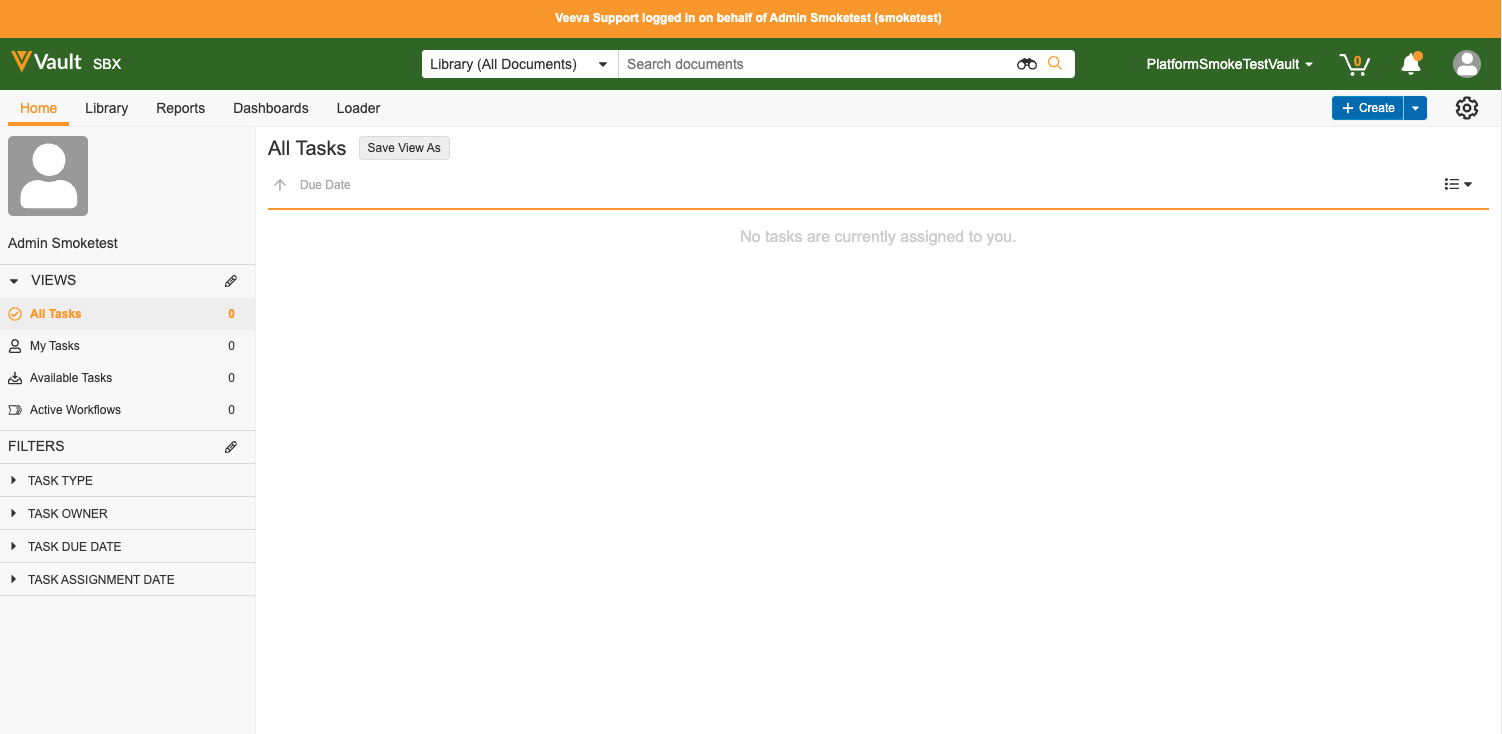1502x734 pixels.
Task: Switch to the Library tab
Action: [x=106, y=108]
